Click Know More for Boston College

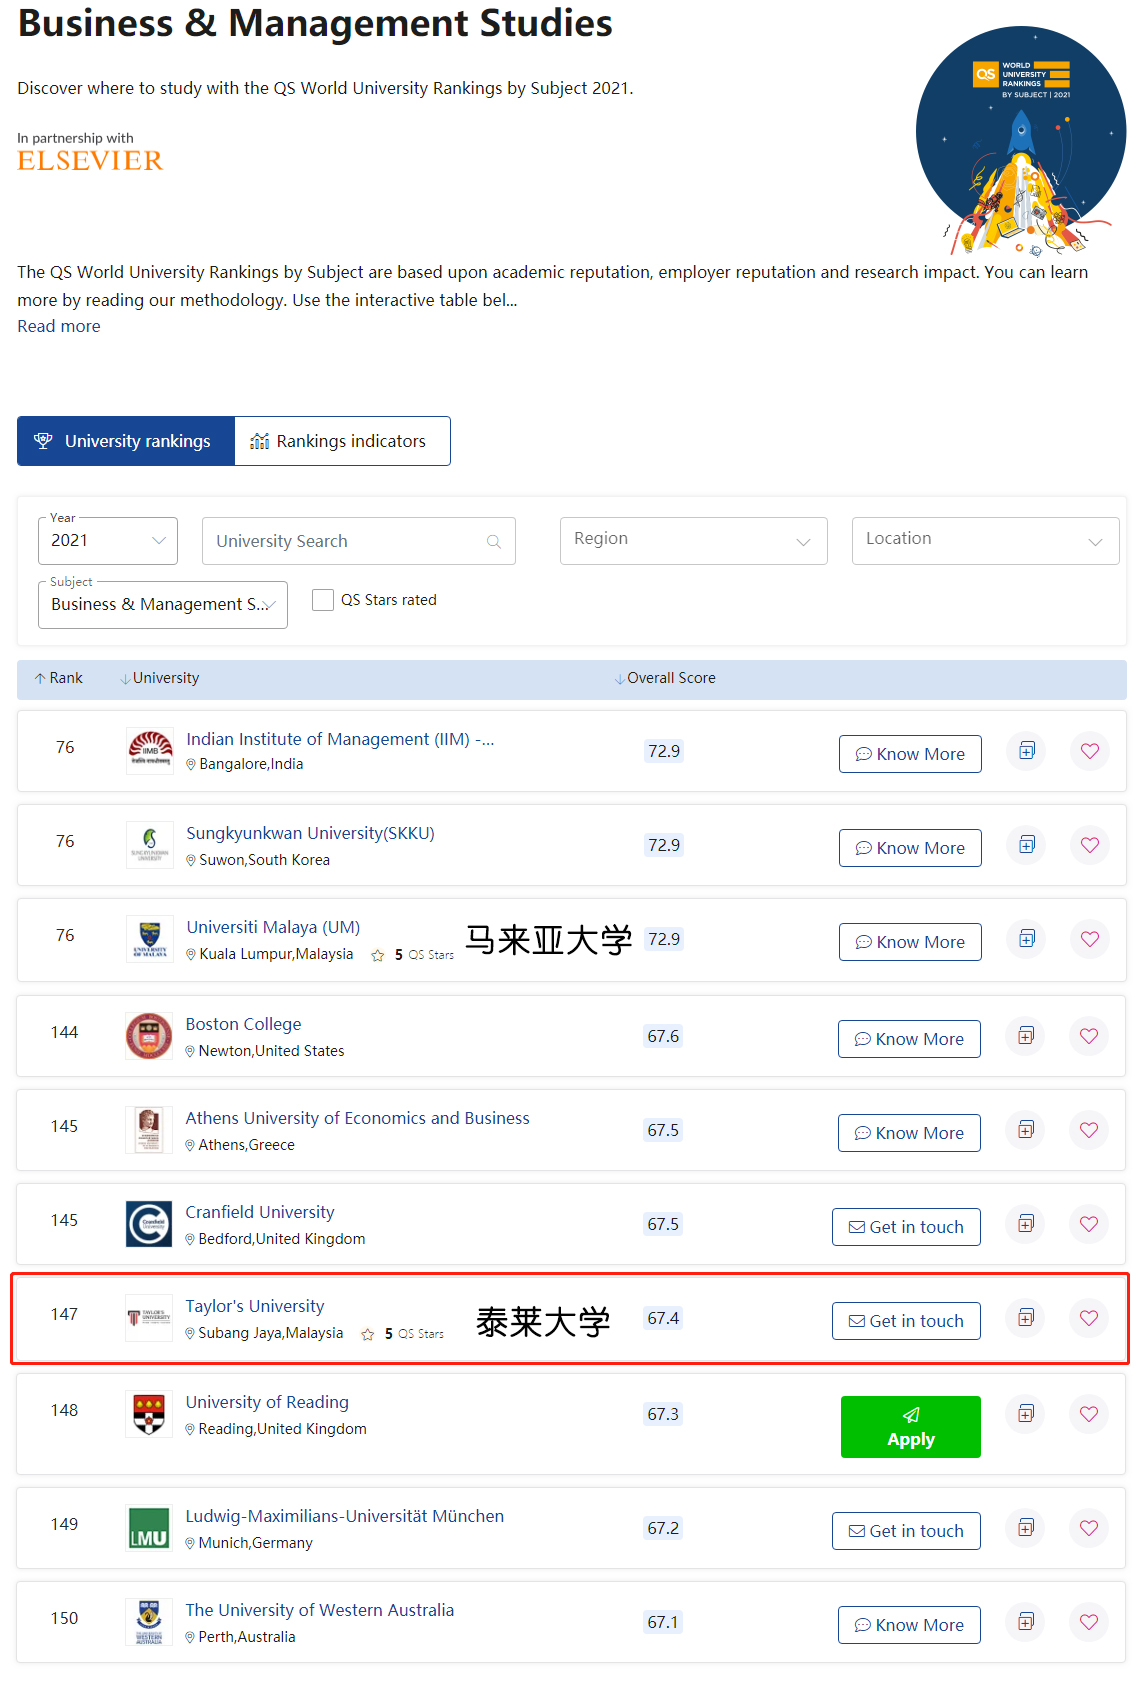point(909,1039)
